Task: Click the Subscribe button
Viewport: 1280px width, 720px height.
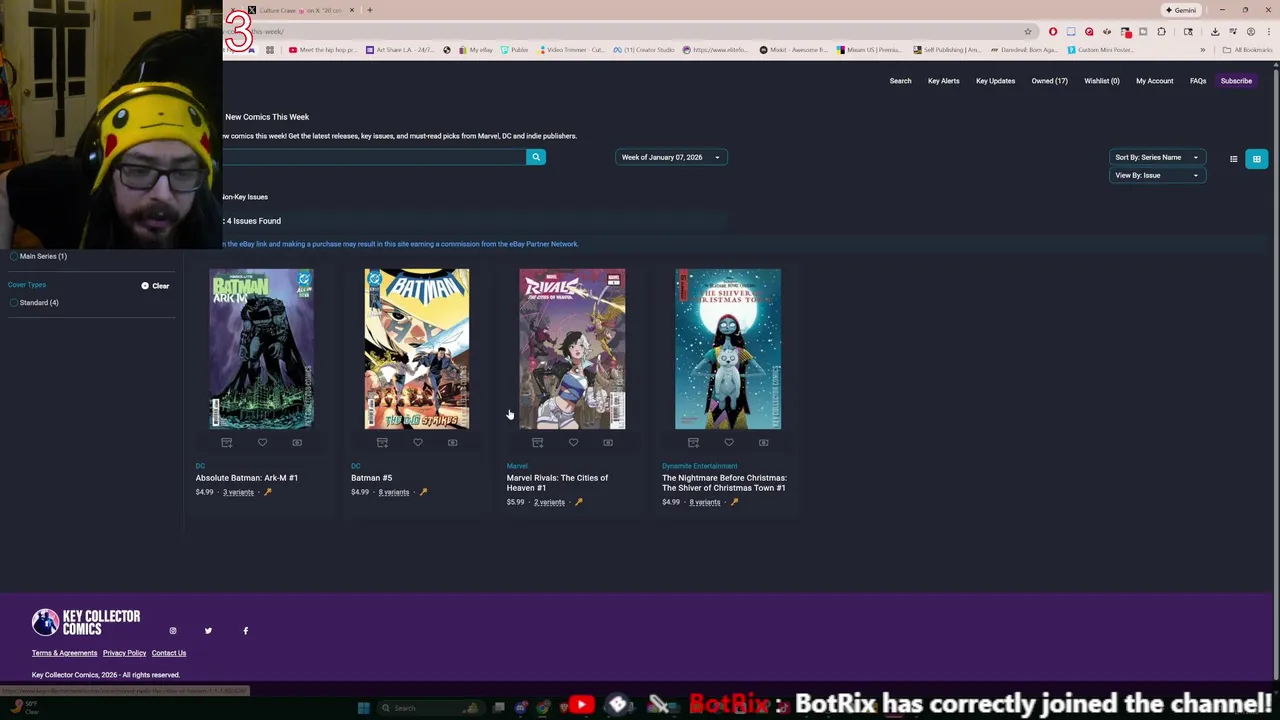Action: tap(1236, 81)
